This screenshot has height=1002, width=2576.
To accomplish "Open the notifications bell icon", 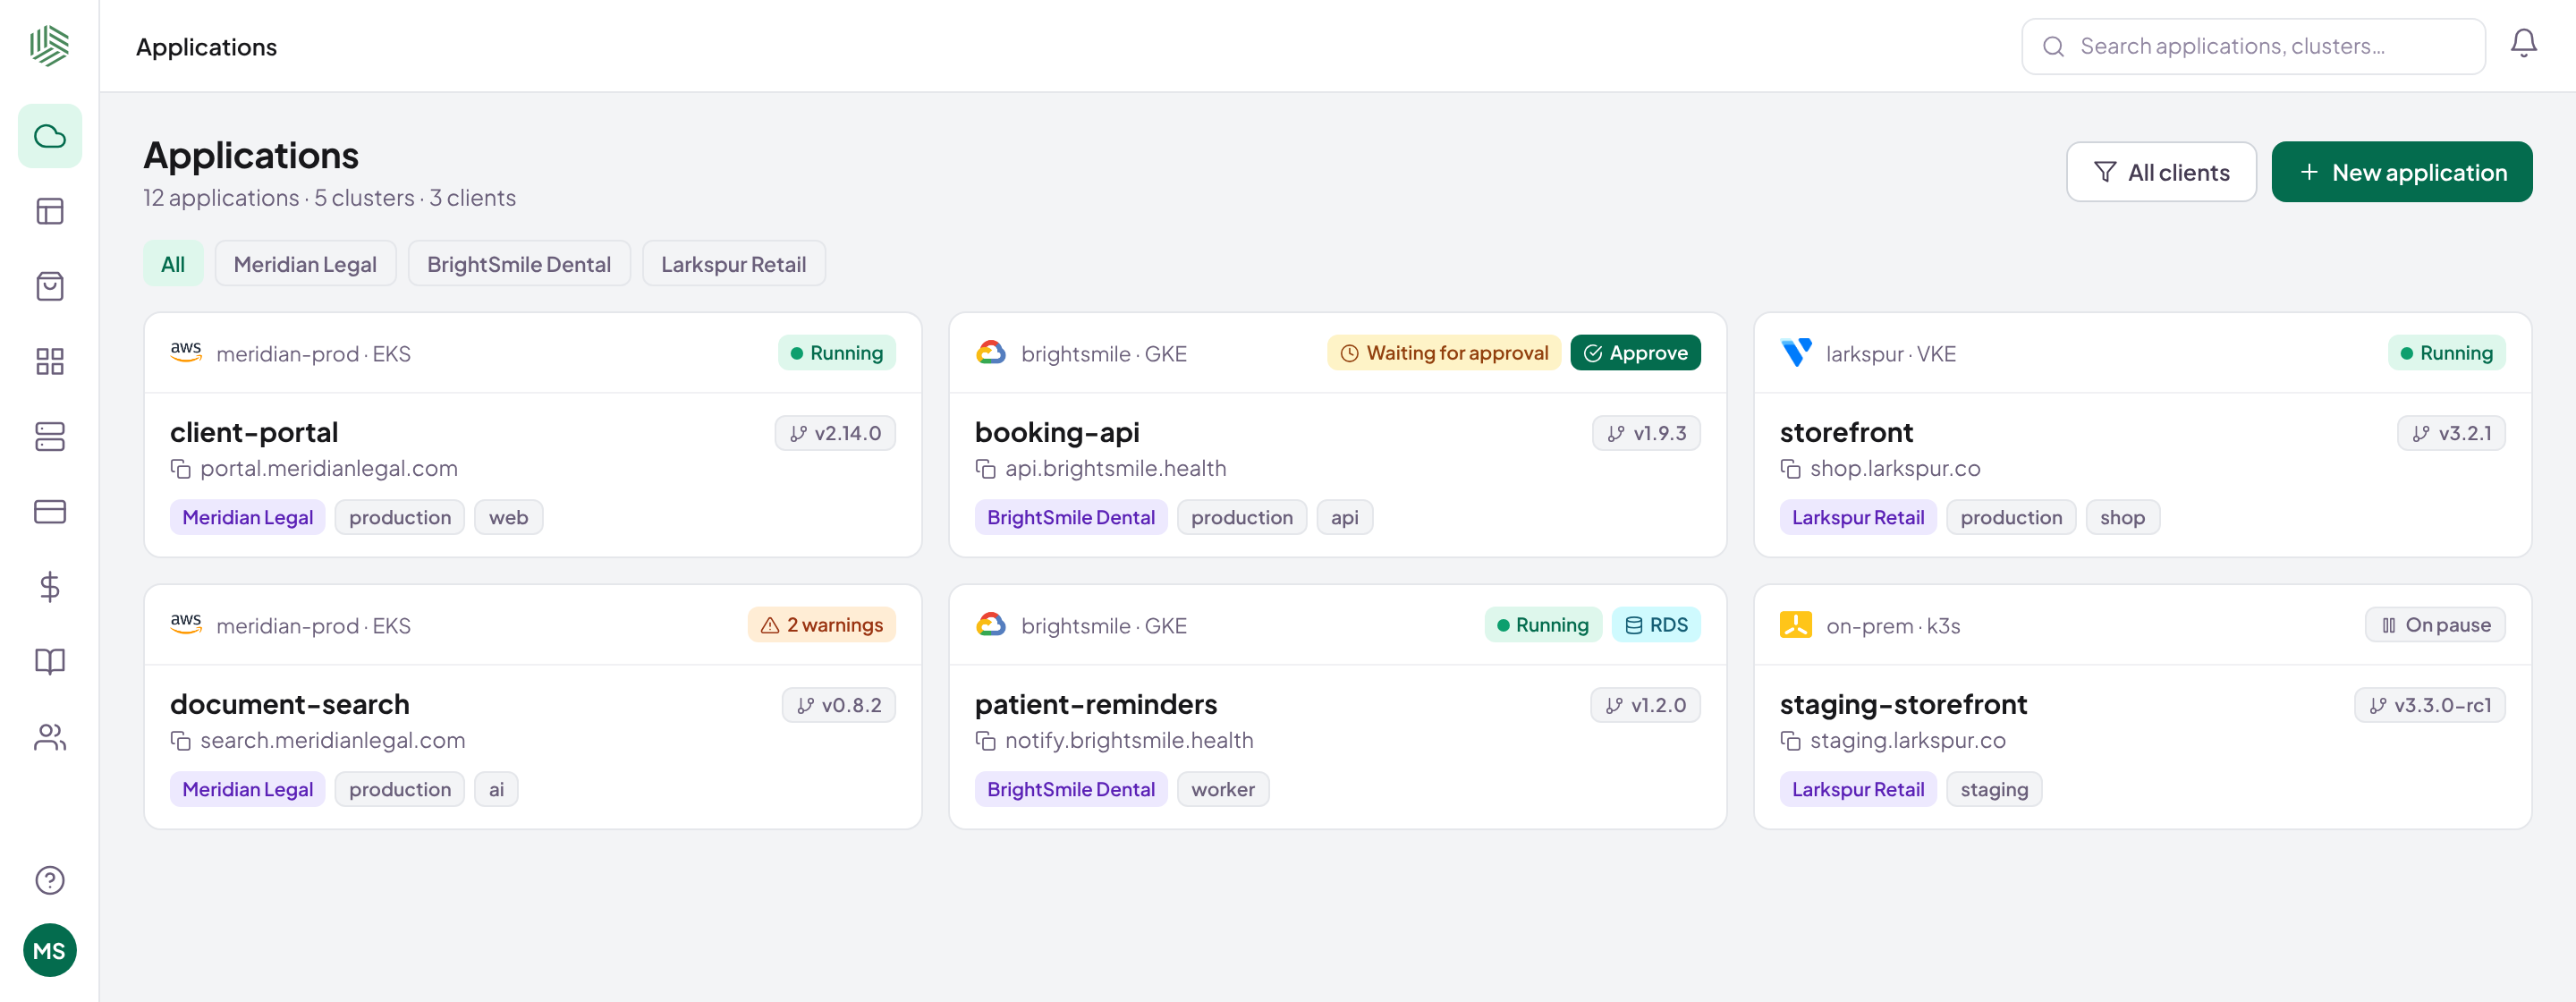I will [x=2523, y=43].
